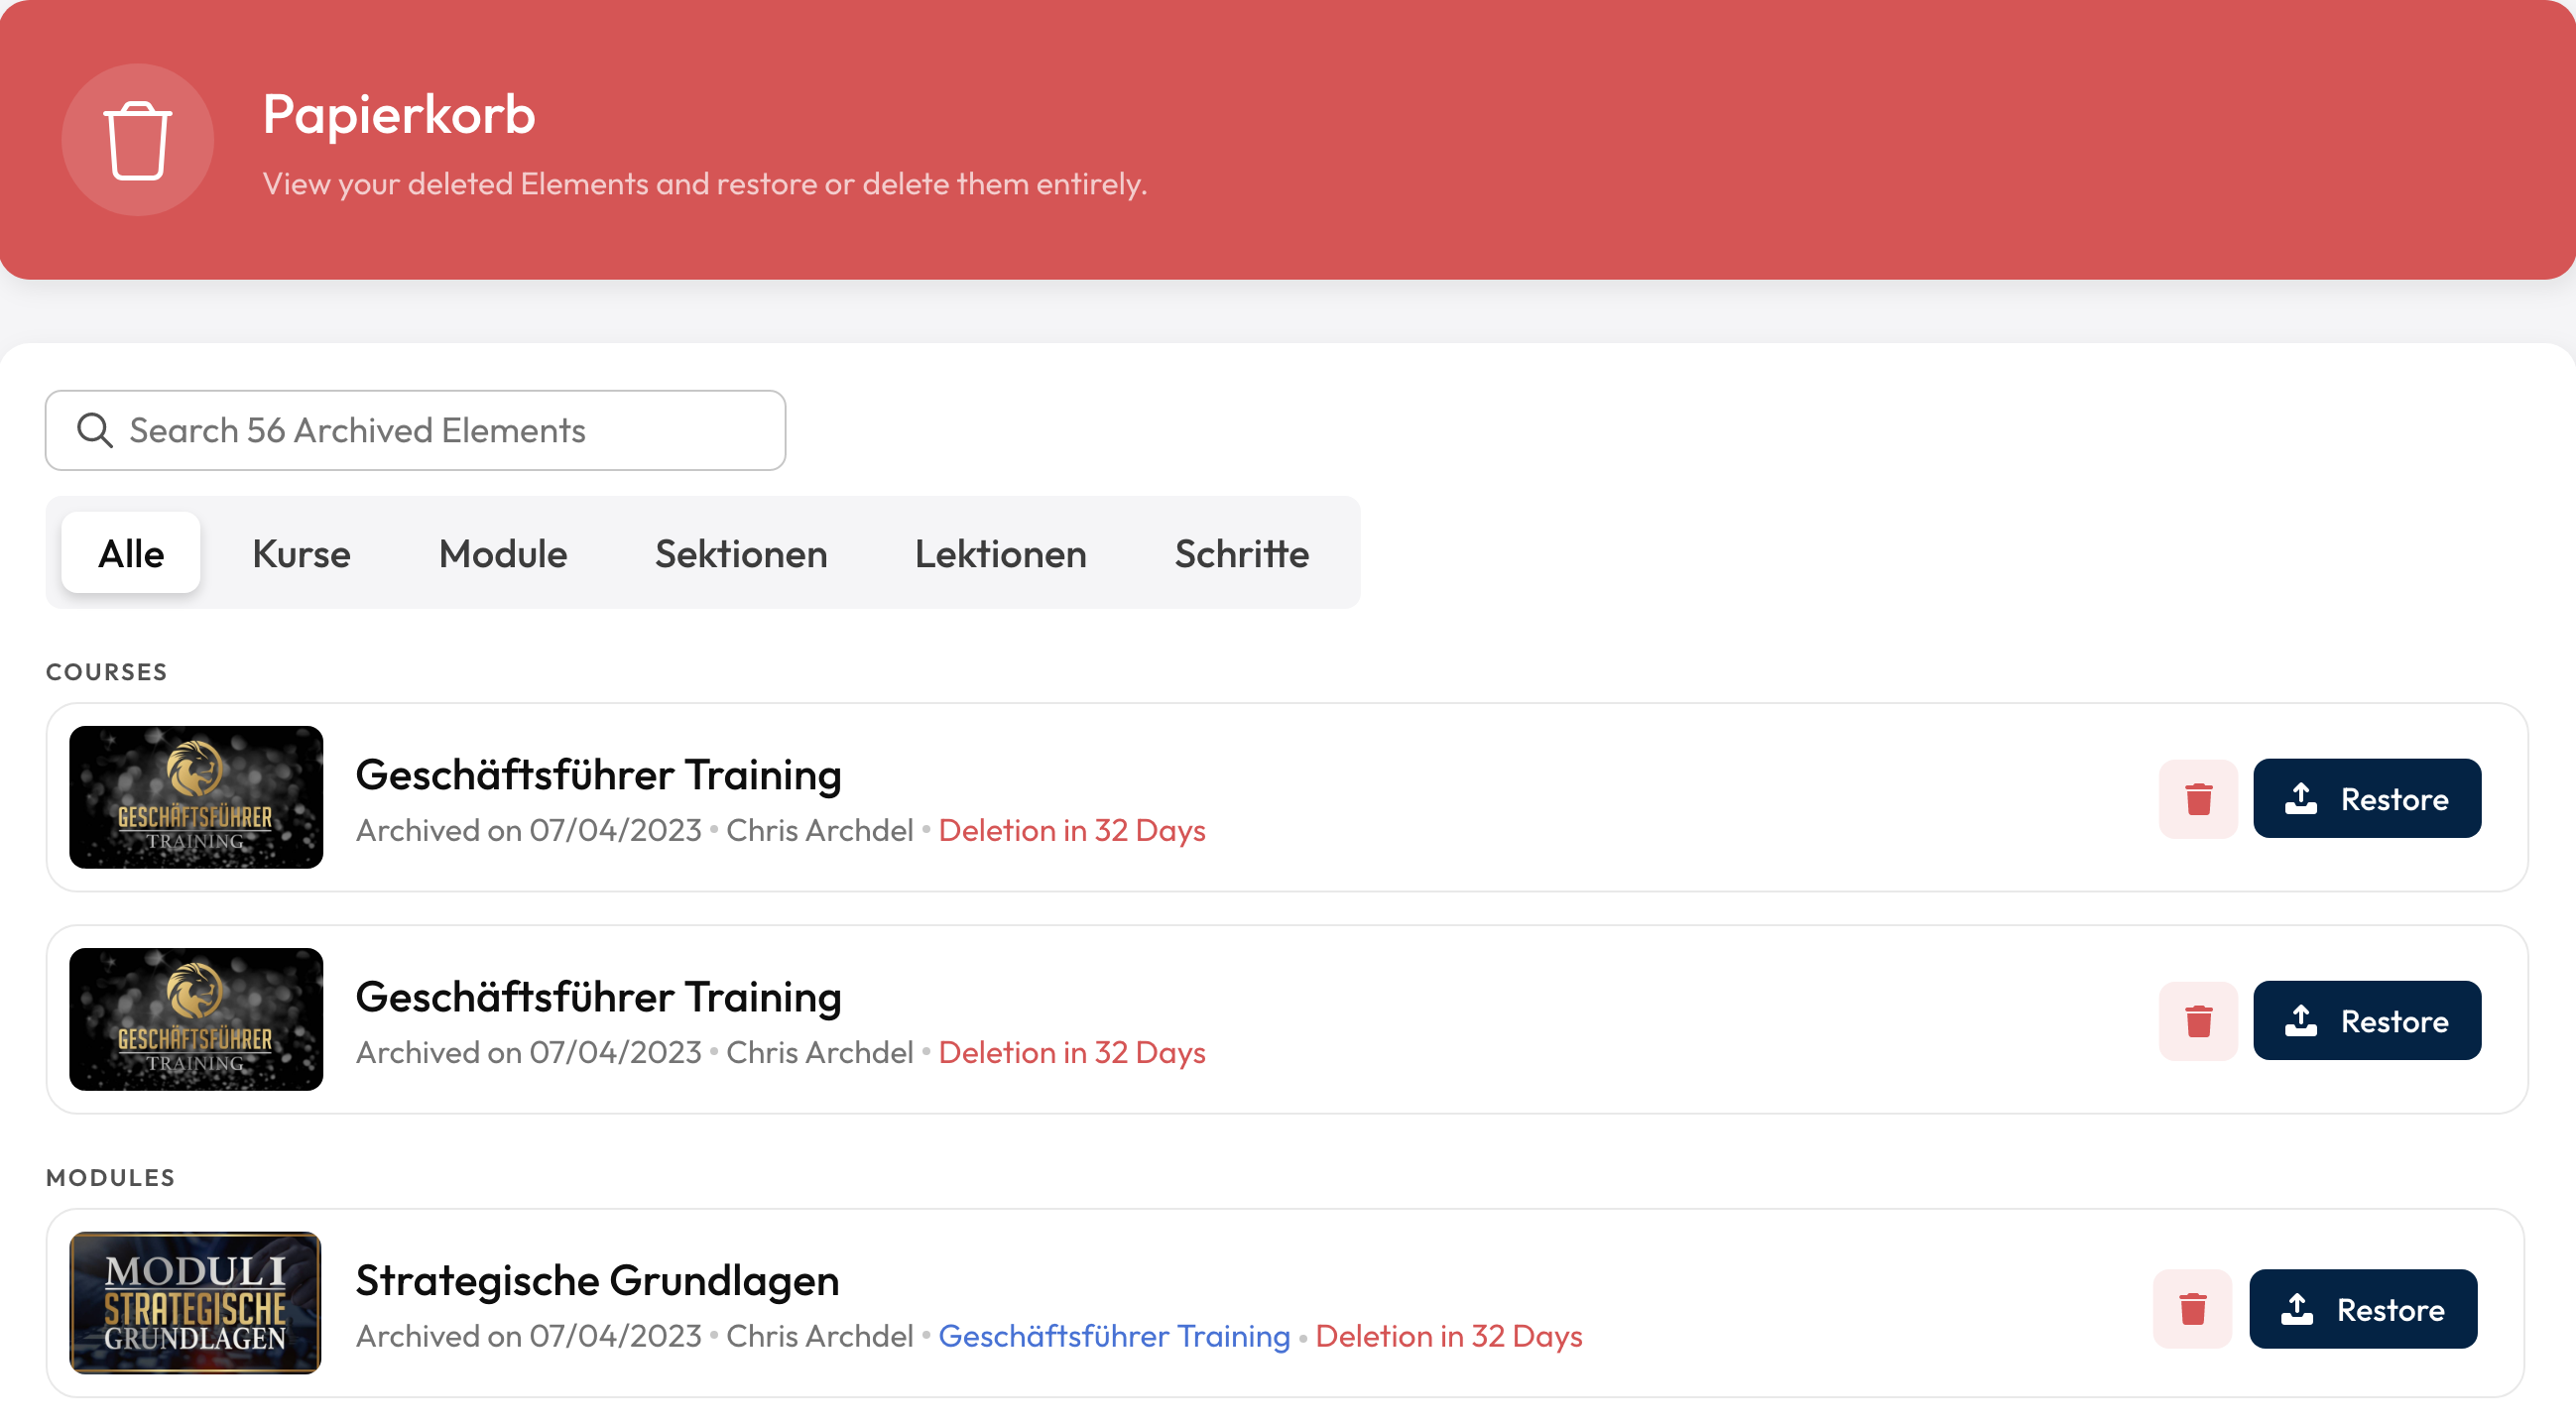Open the blue Geschäftsführer Training parent link
The height and width of the screenshot is (1425, 2576).
point(1113,1336)
